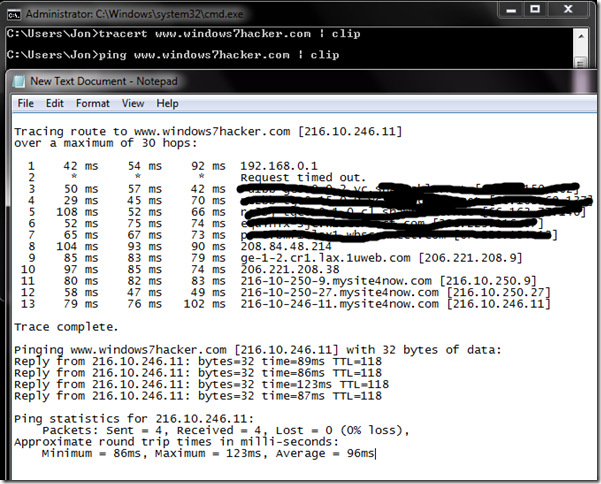Click the cmd window scrollbar up arrow

[x=581, y=36]
